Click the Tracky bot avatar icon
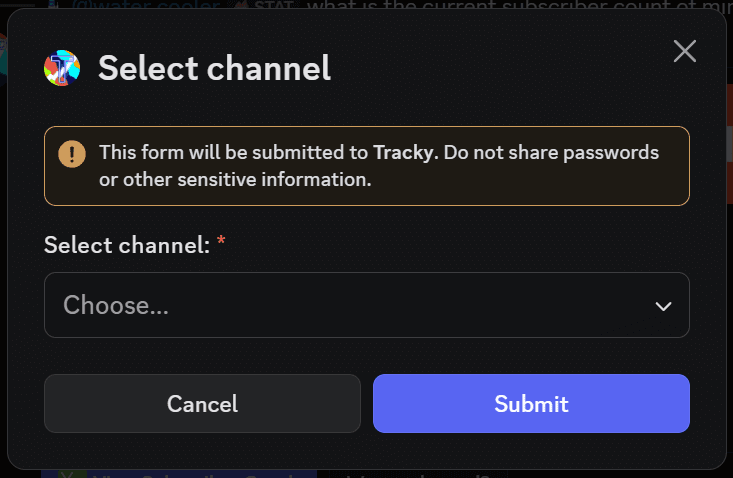This screenshot has width=733, height=478. pyautogui.click(x=62, y=68)
